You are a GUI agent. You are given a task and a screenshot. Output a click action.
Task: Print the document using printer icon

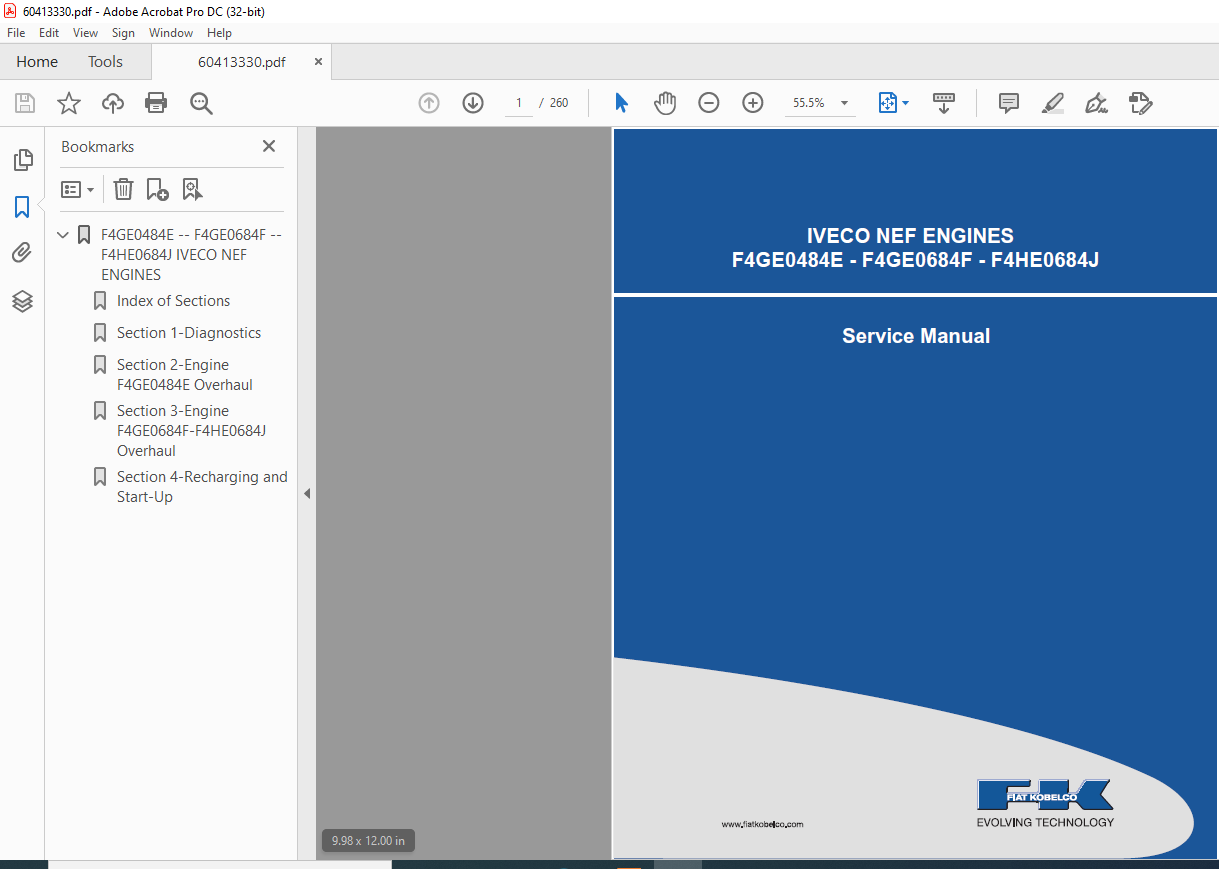156,103
